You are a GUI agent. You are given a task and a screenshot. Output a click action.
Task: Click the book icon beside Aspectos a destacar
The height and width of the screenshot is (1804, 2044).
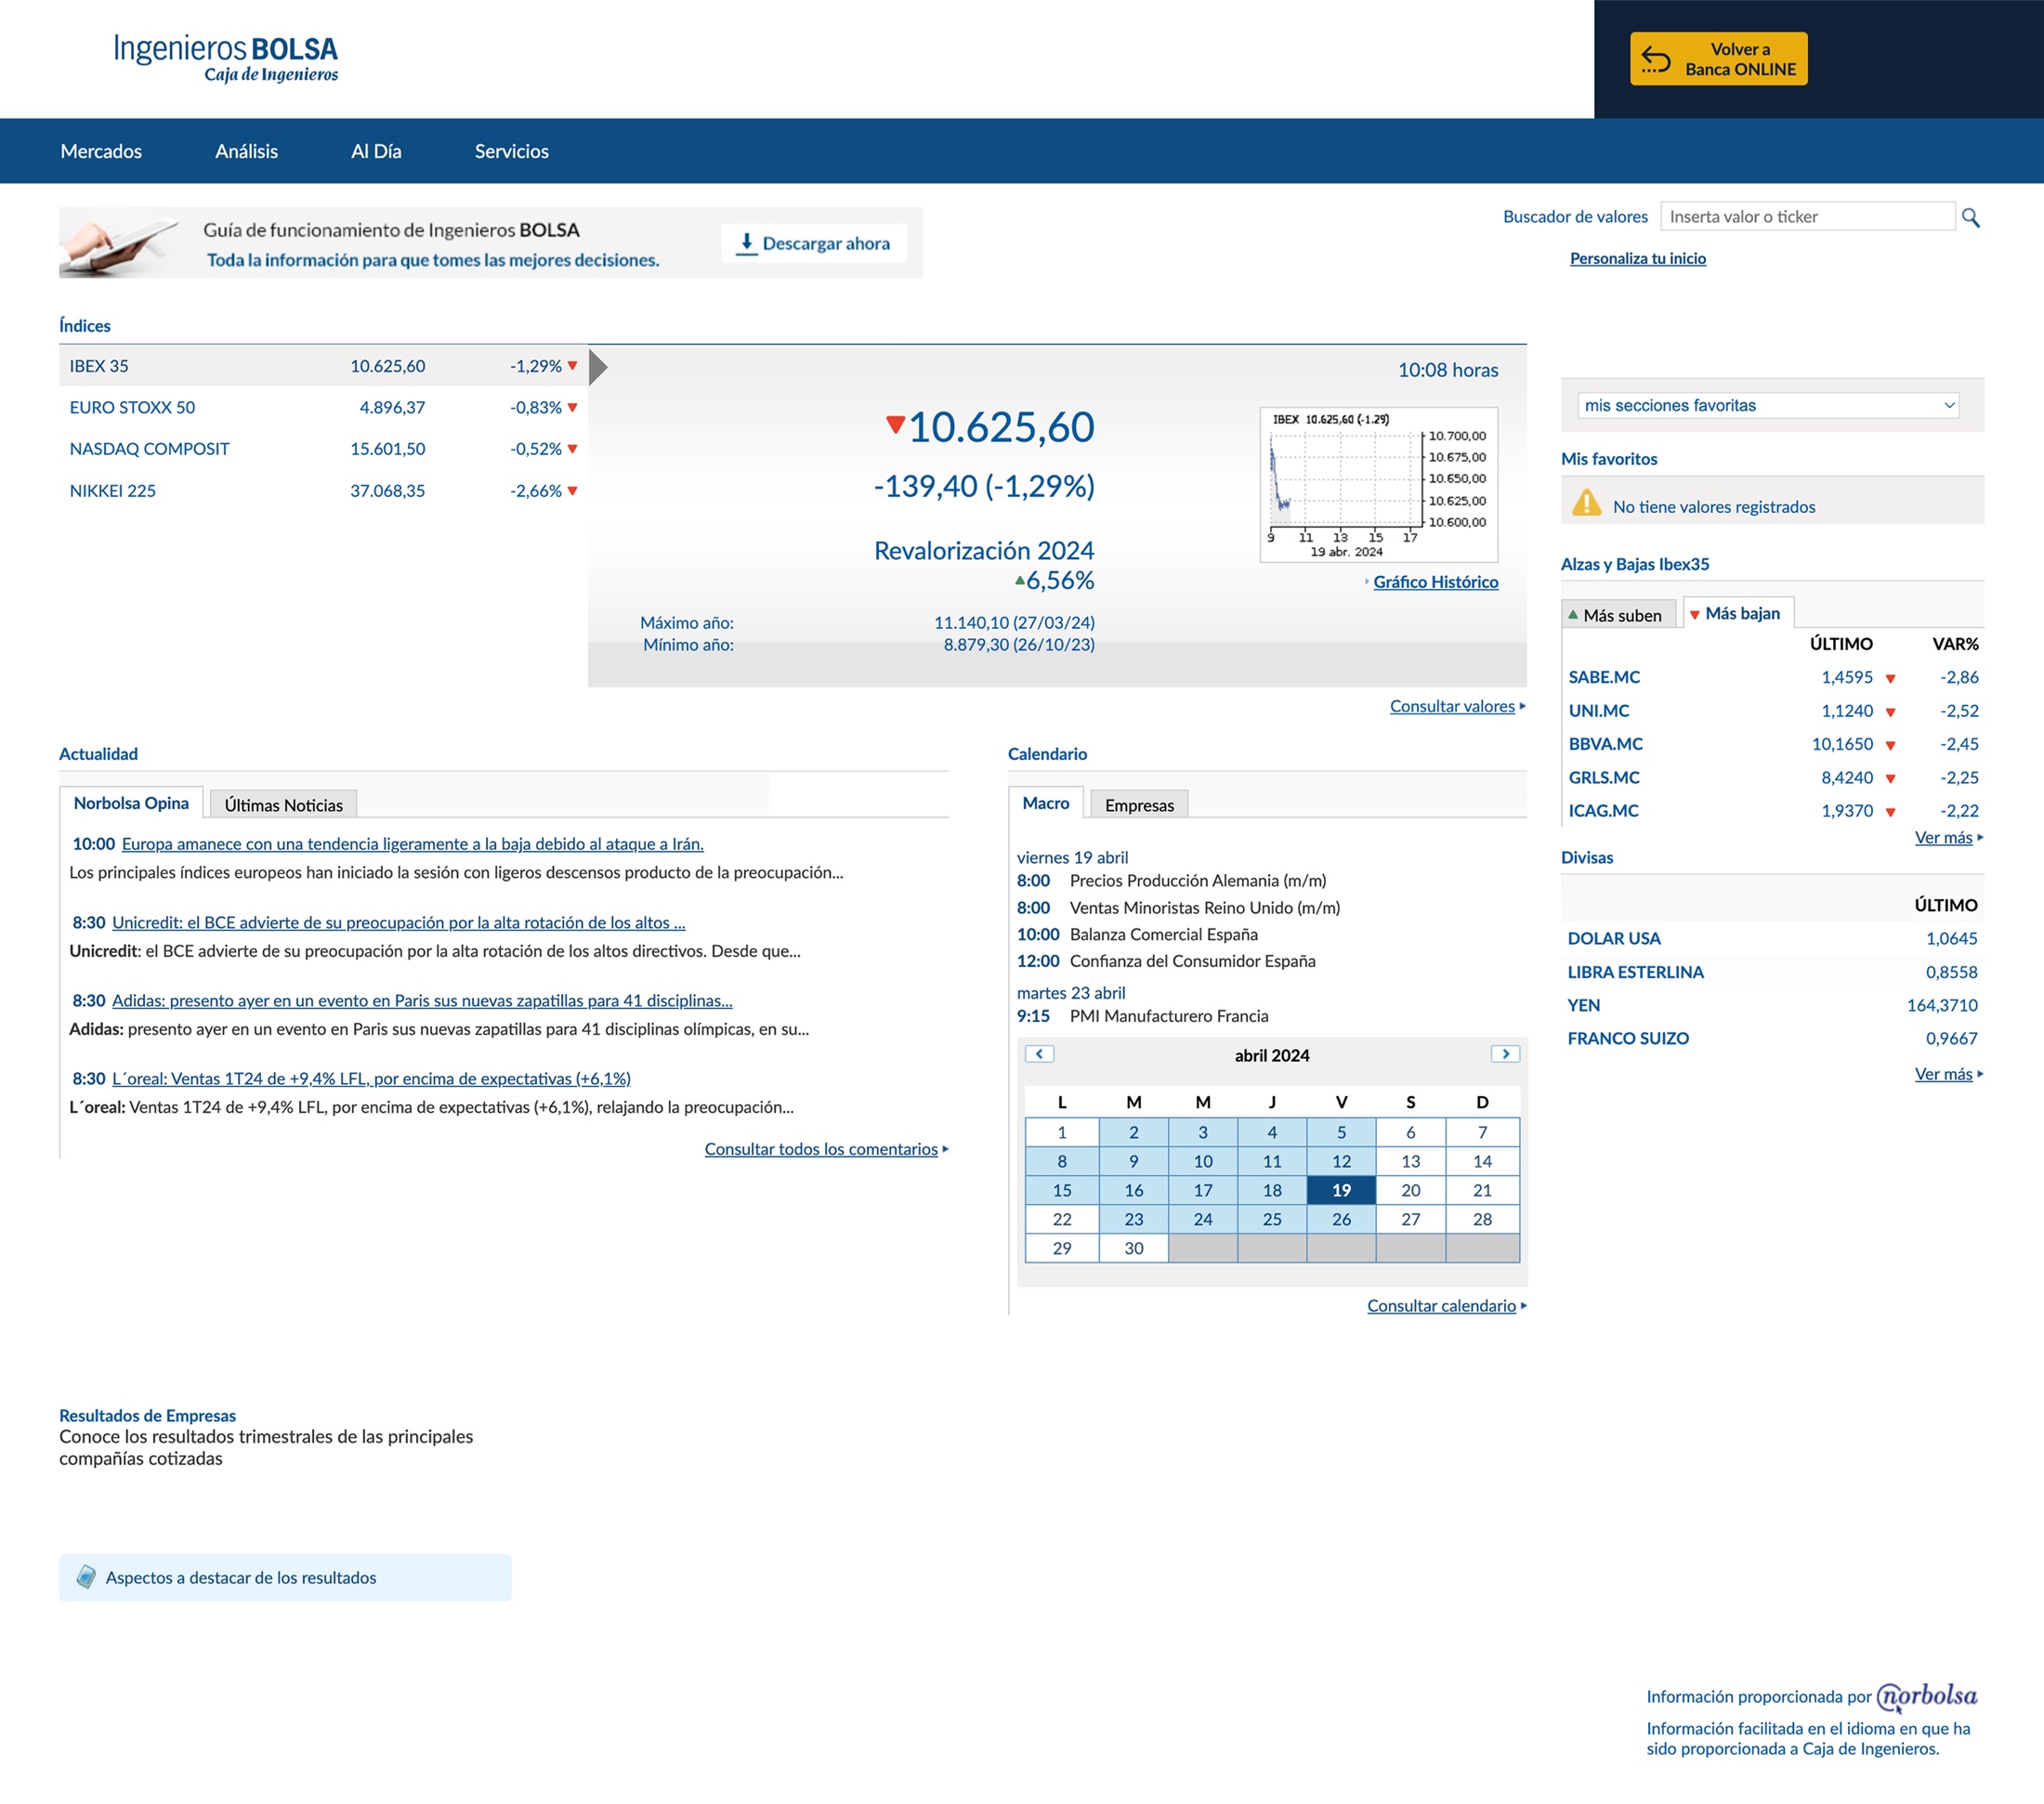(x=87, y=1577)
